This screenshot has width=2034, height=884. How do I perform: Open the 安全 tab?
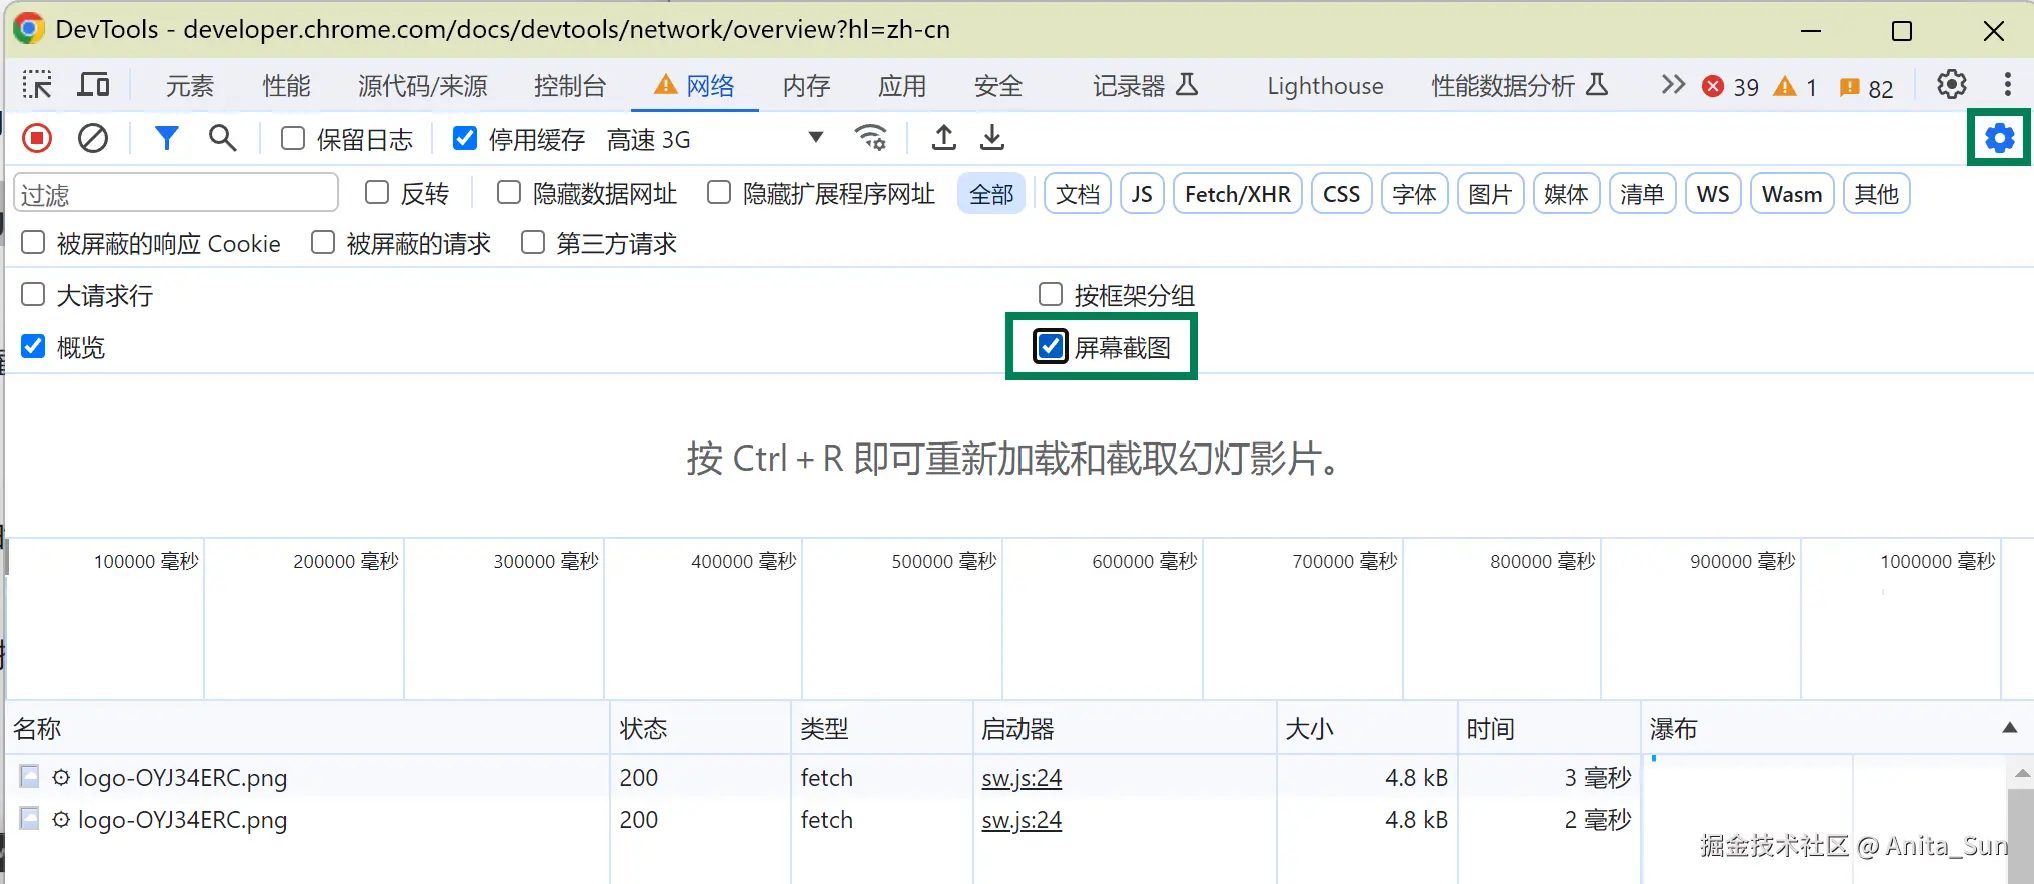(x=998, y=86)
